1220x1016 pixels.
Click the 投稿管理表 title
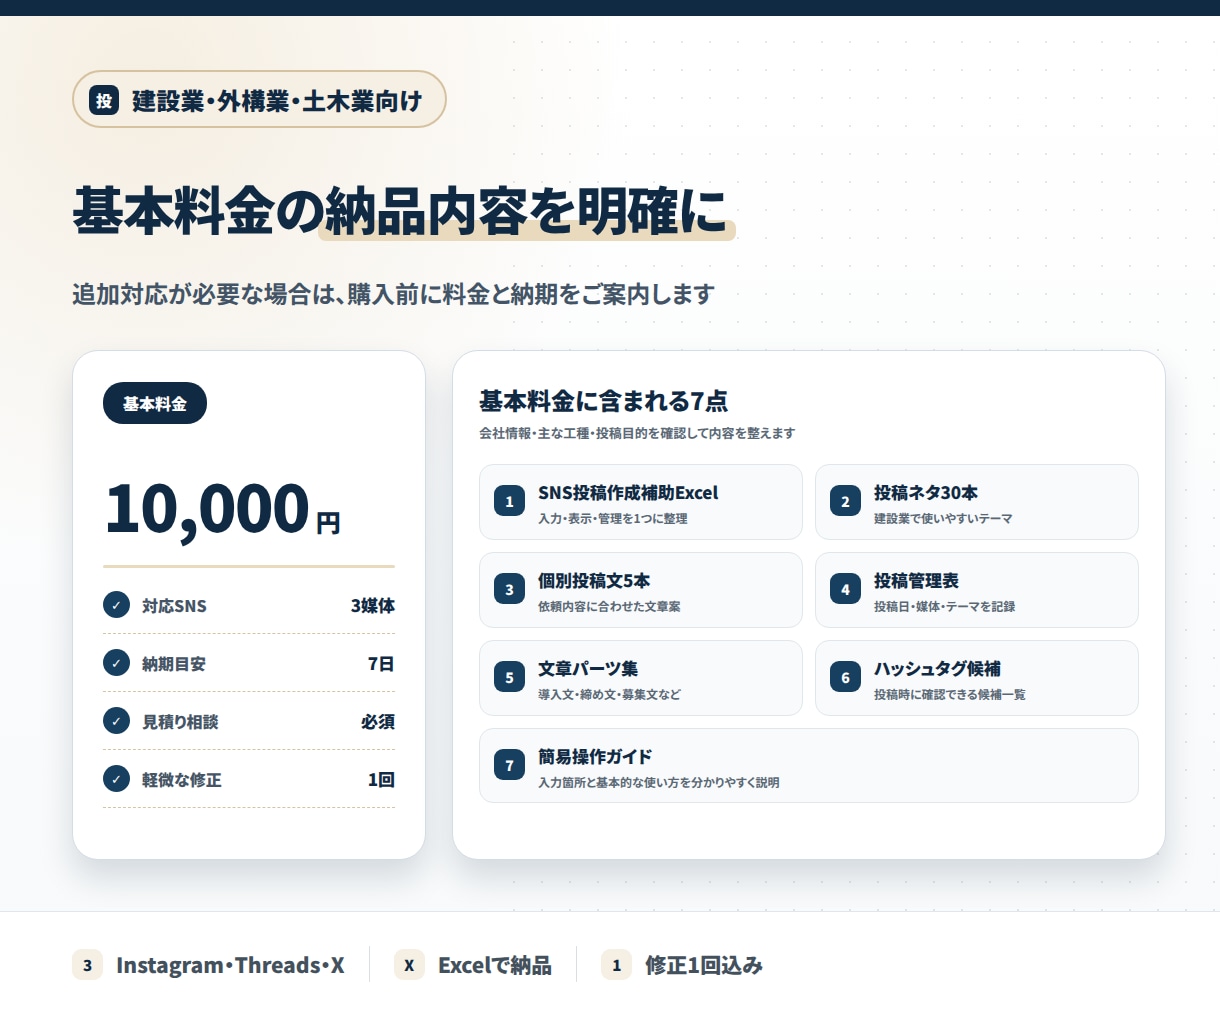(916, 581)
